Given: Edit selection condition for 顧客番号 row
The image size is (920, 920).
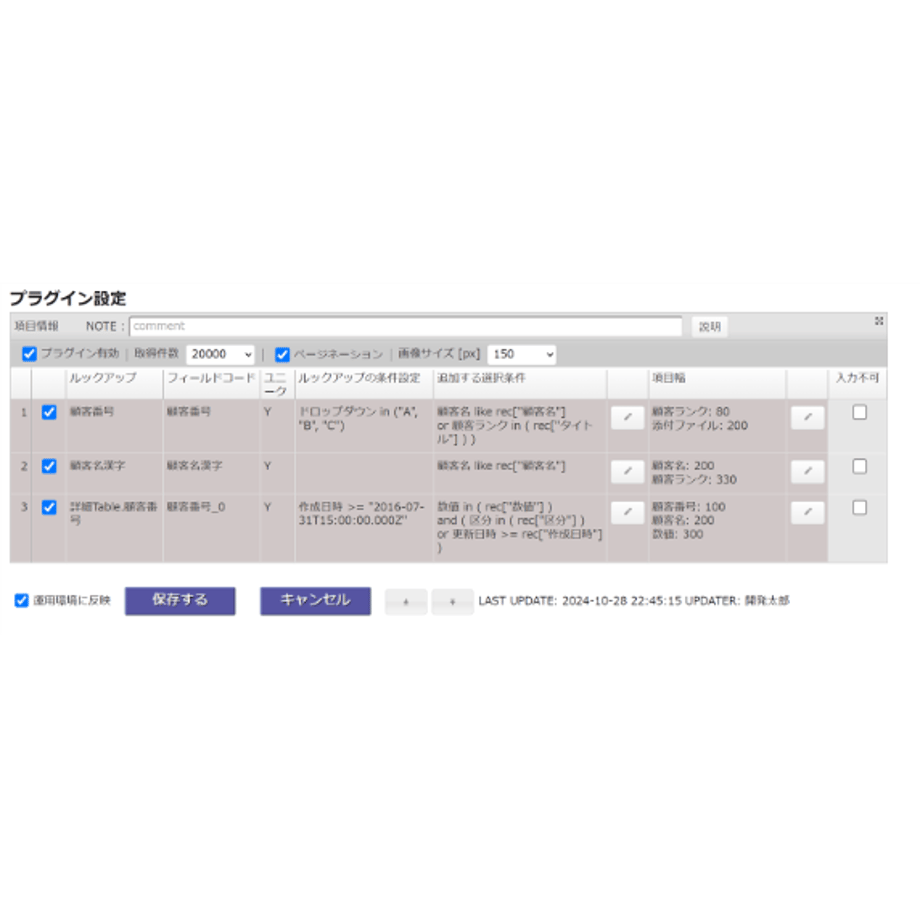Looking at the screenshot, I should tap(627, 418).
